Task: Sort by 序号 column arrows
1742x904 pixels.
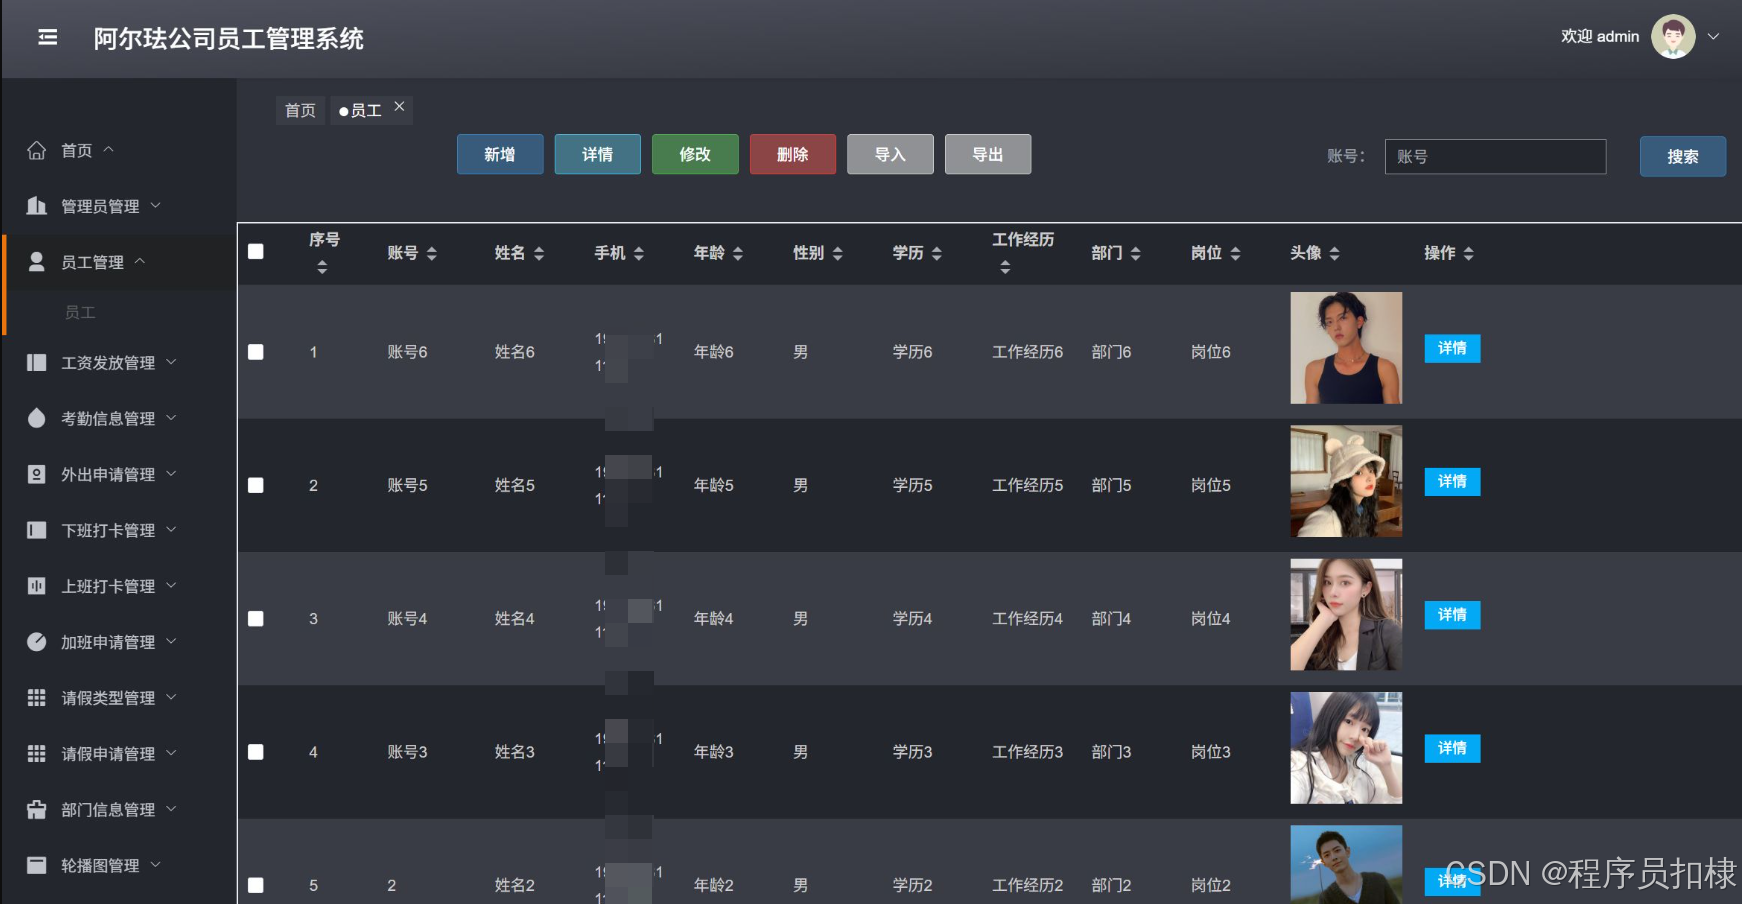Action: click(x=322, y=267)
